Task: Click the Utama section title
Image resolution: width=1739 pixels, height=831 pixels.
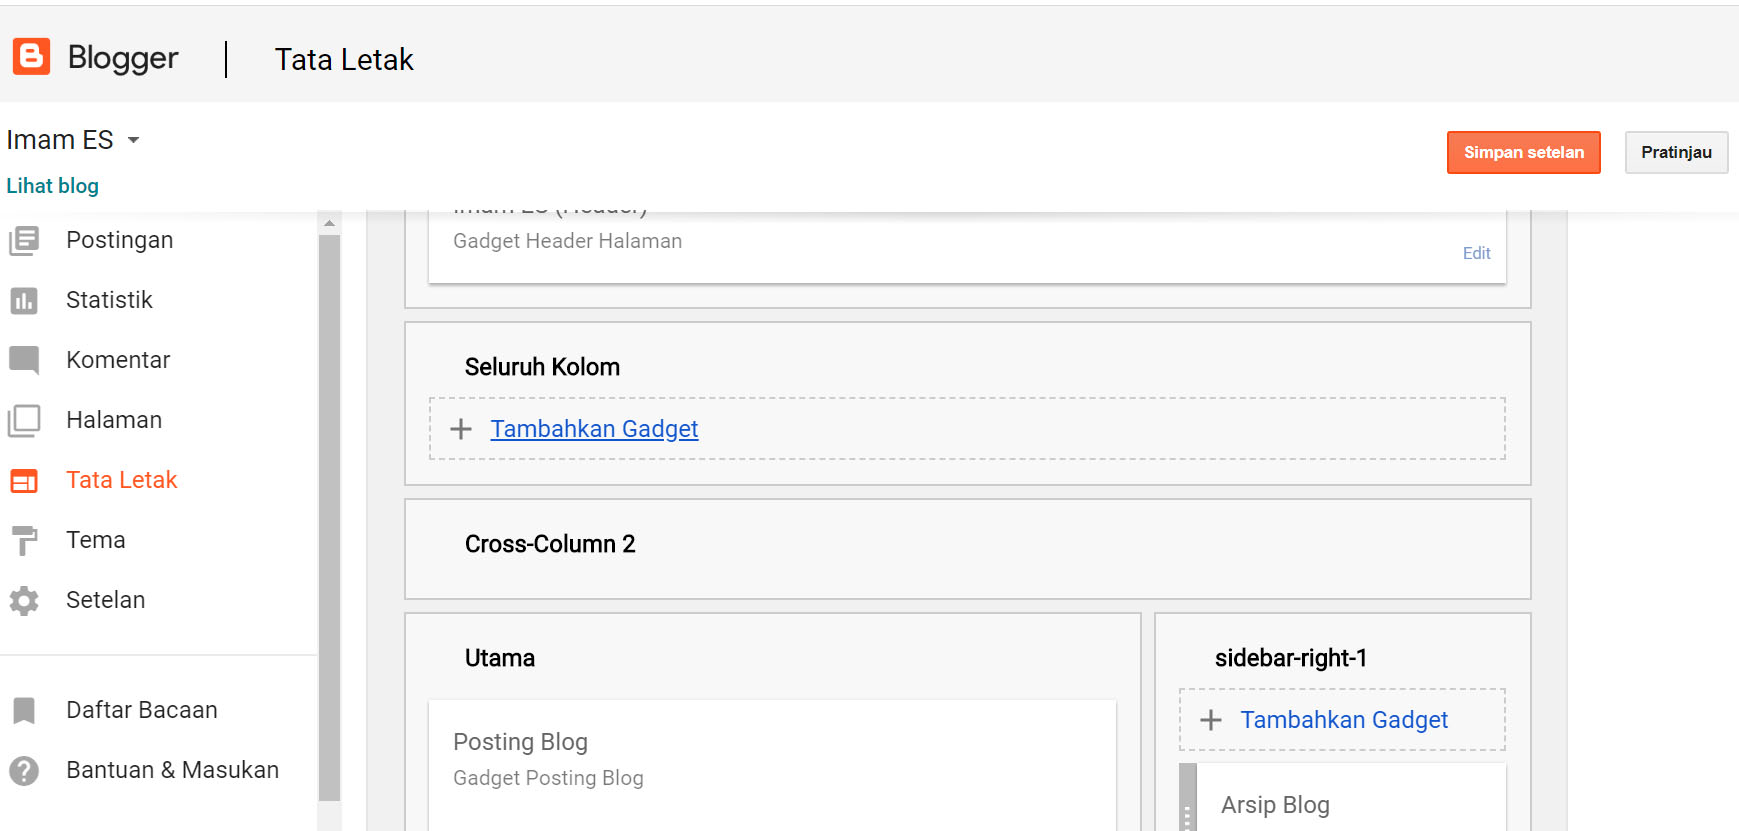Action: [x=500, y=658]
